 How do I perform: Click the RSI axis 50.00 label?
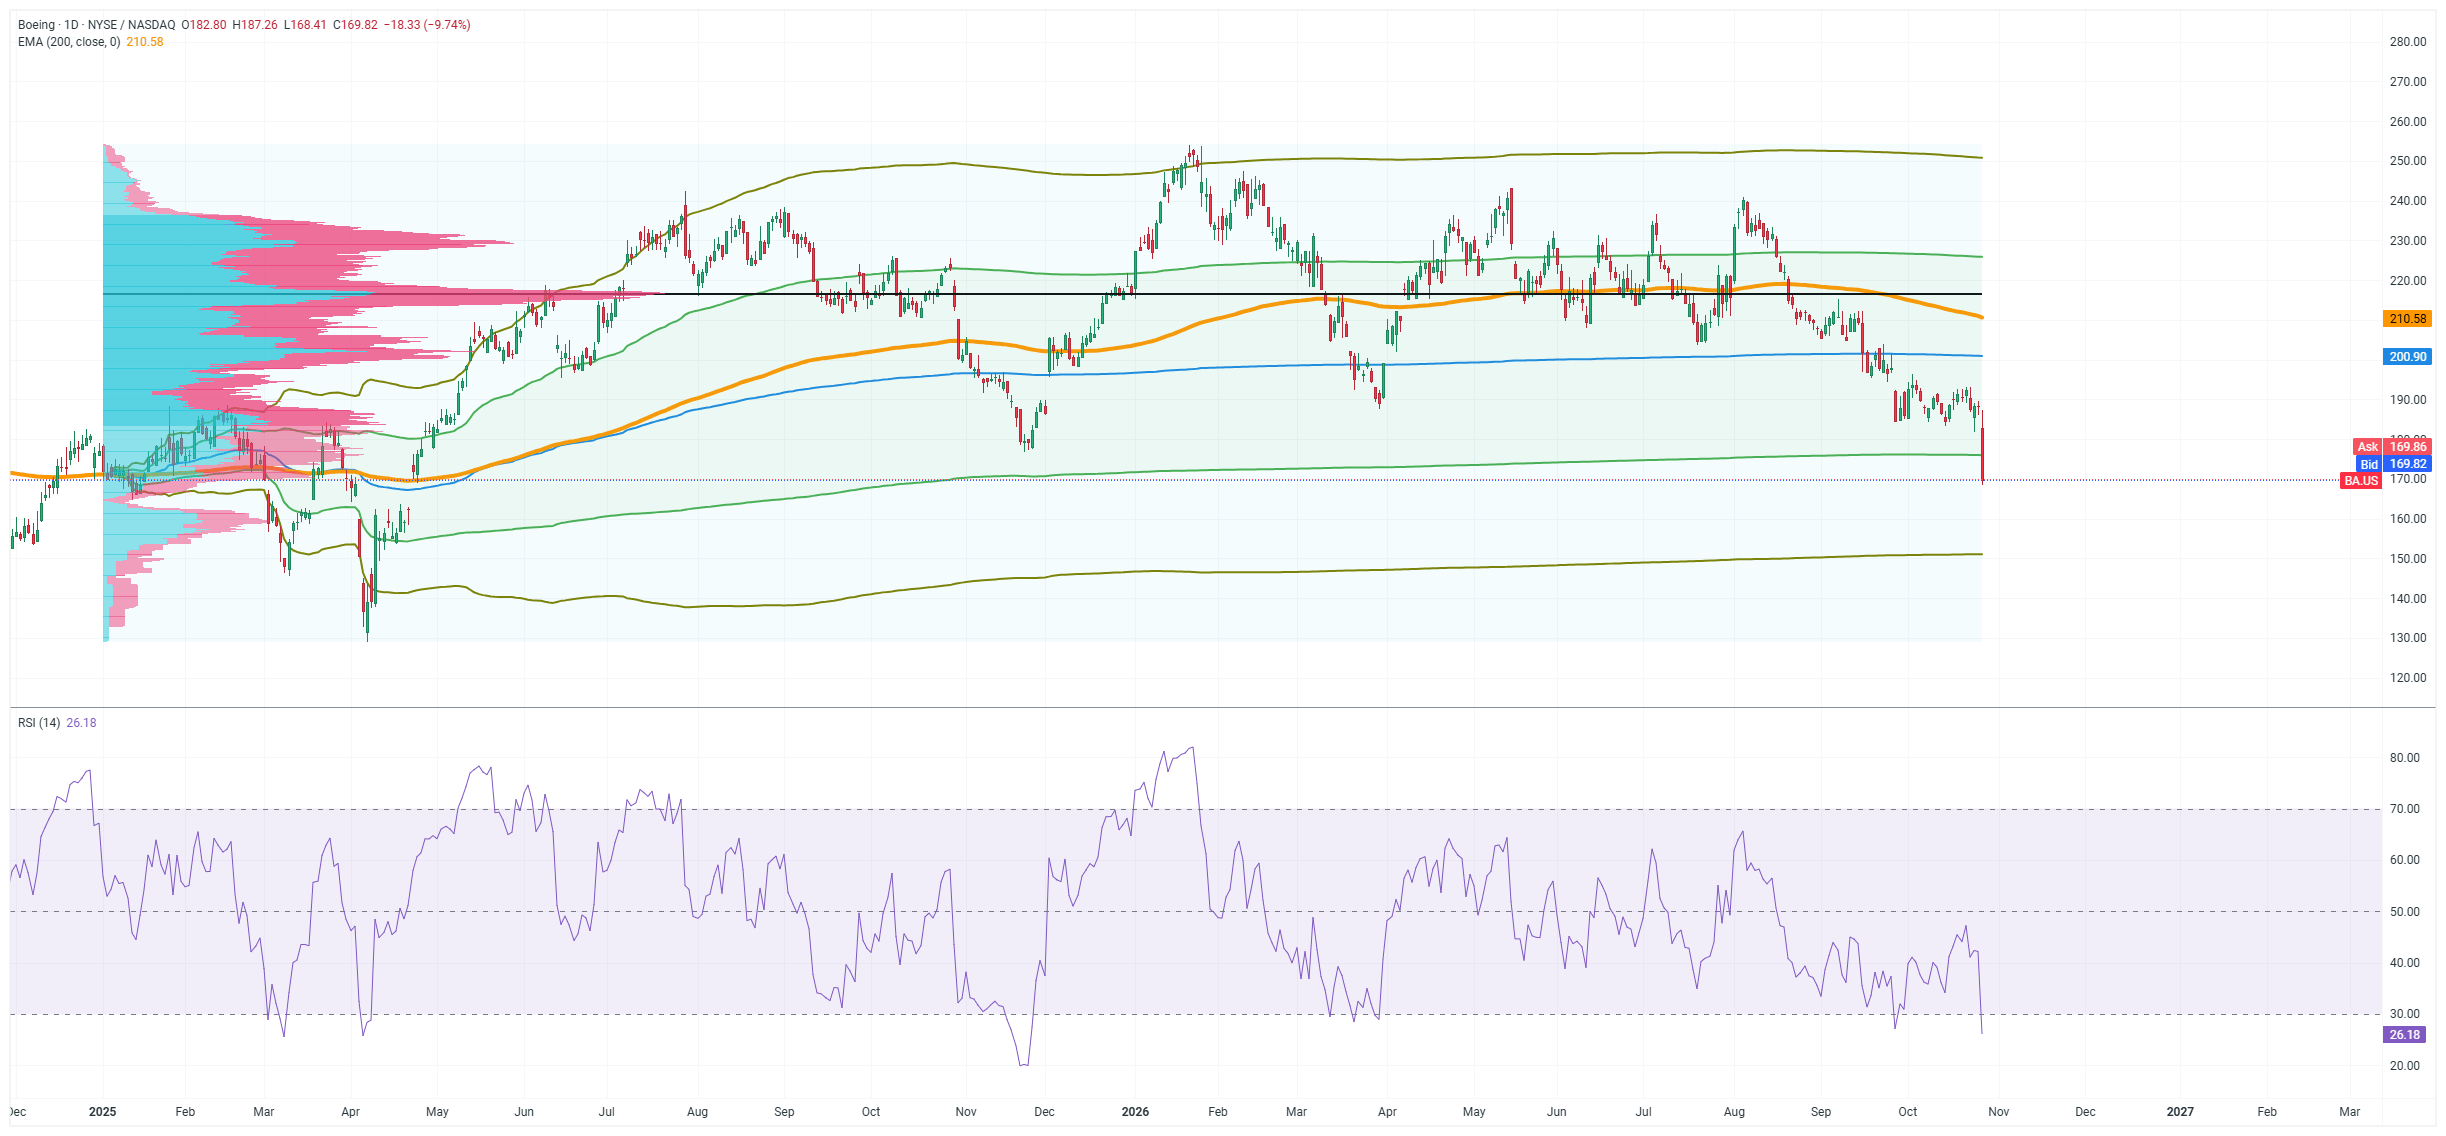(2405, 912)
